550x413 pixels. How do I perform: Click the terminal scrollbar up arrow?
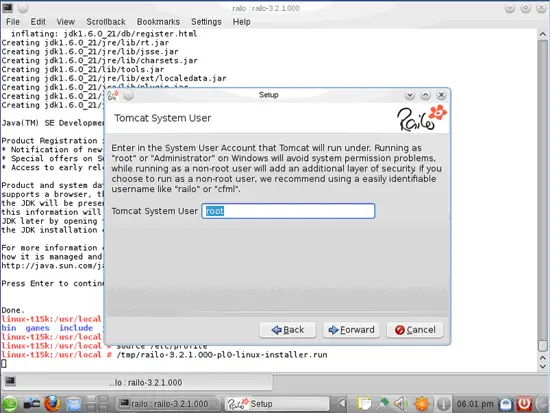pos(542,34)
